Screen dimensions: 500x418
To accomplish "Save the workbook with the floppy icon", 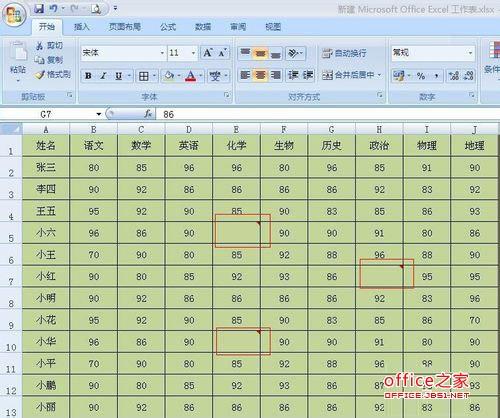I will pyautogui.click(x=39, y=9).
